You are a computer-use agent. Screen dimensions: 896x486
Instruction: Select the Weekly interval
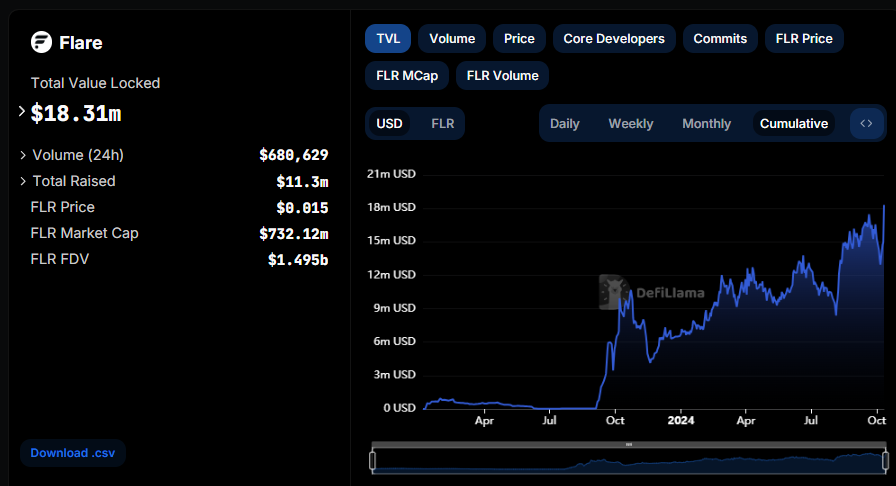click(631, 124)
